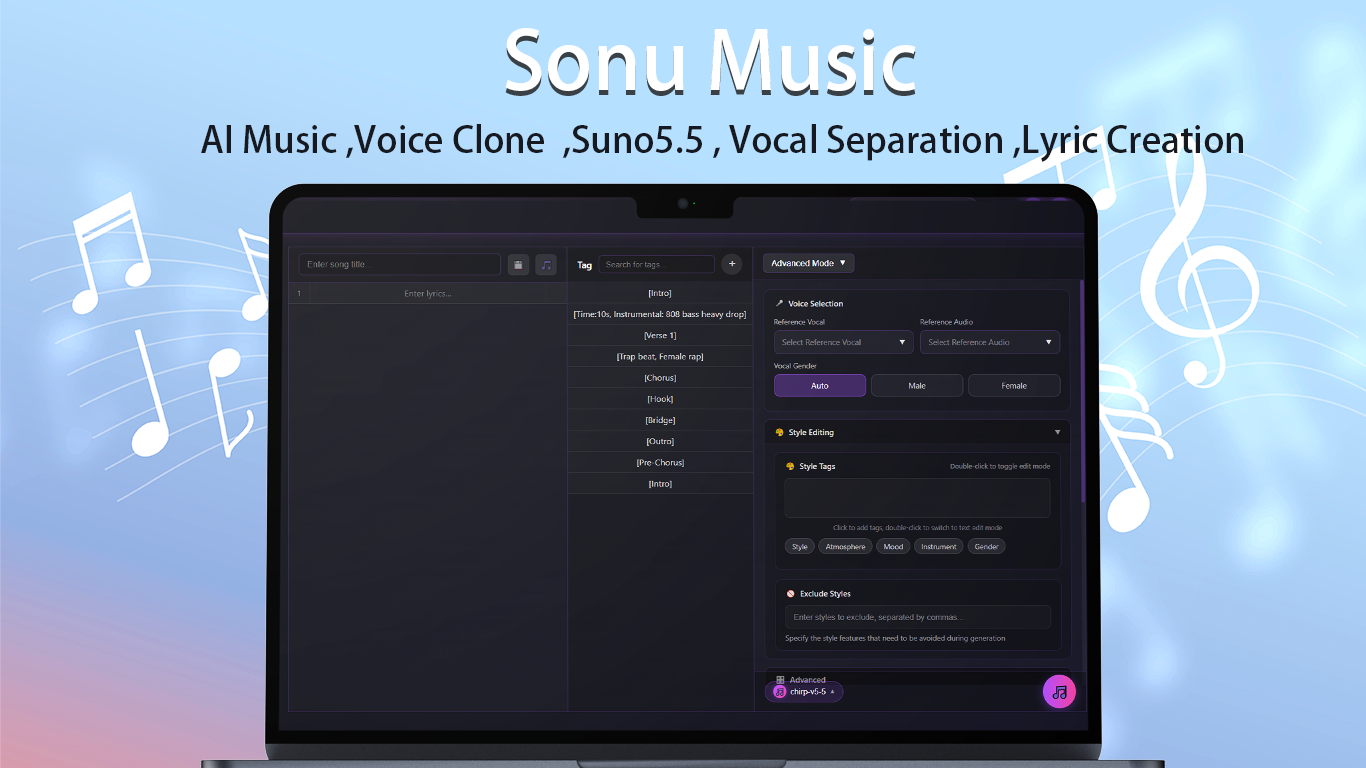Click the settings panel vertical scrollbar
This screenshot has height=768, width=1366.
pyautogui.click(x=1080, y=390)
